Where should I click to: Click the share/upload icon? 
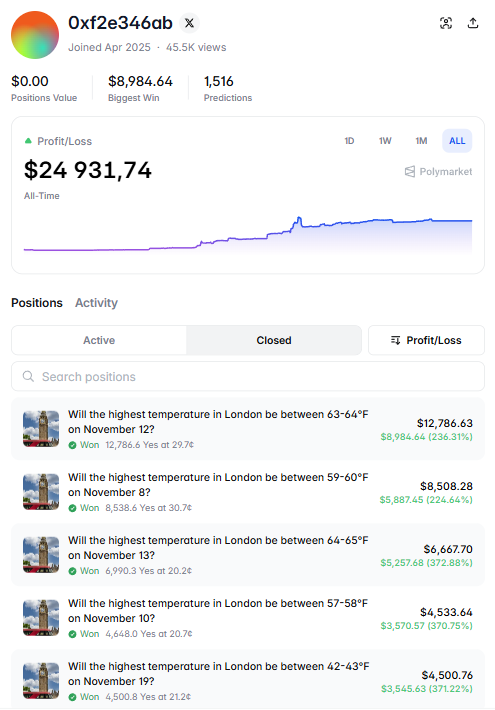473,23
